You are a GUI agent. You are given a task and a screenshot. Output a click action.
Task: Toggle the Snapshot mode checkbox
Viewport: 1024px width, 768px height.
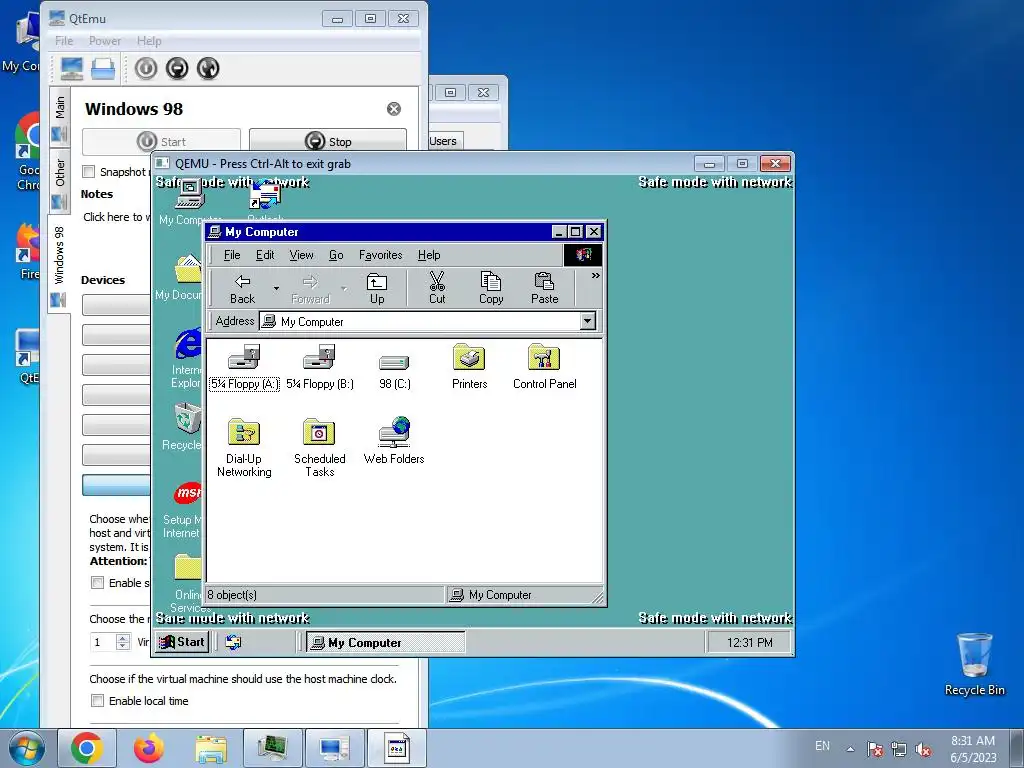89,172
